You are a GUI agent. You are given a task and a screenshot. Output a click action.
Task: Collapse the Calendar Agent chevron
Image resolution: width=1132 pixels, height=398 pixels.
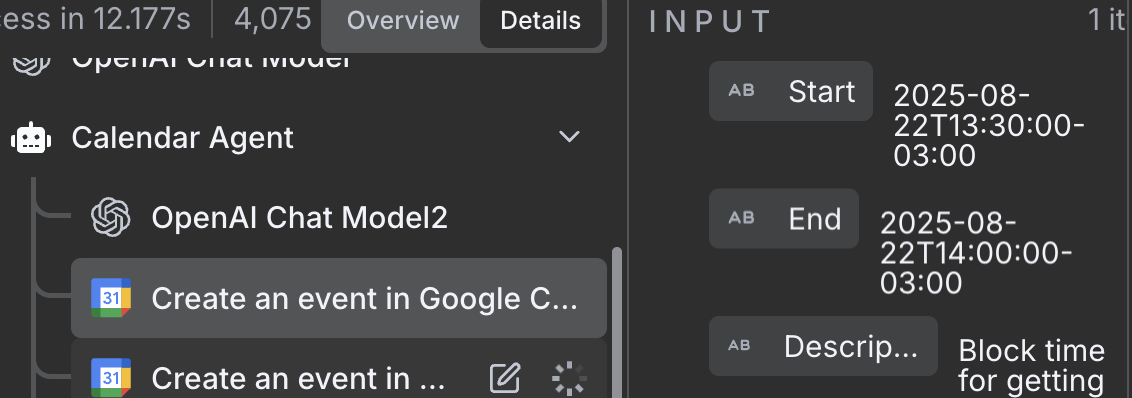pyautogui.click(x=569, y=137)
